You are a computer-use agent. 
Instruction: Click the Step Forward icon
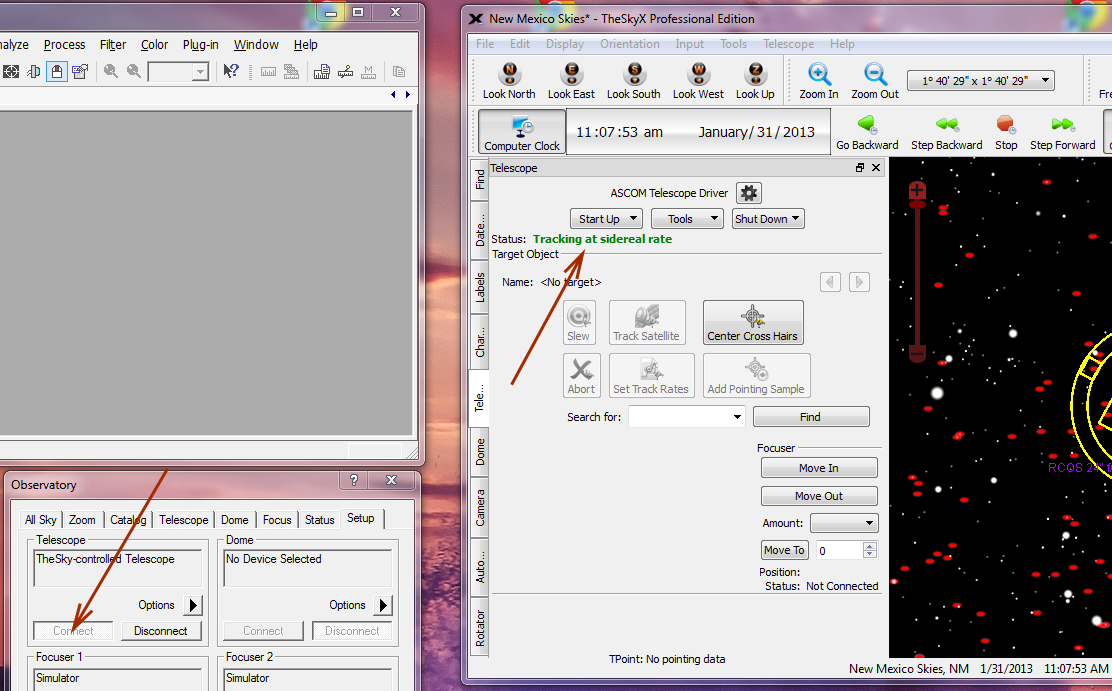[x=1062, y=125]
